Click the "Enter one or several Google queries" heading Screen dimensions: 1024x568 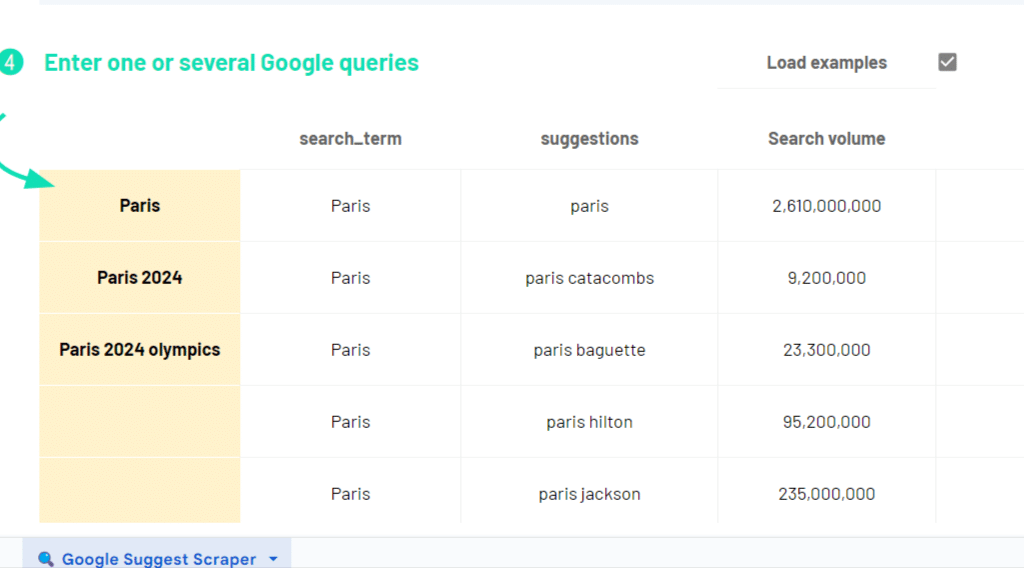(x=231, y=63)
